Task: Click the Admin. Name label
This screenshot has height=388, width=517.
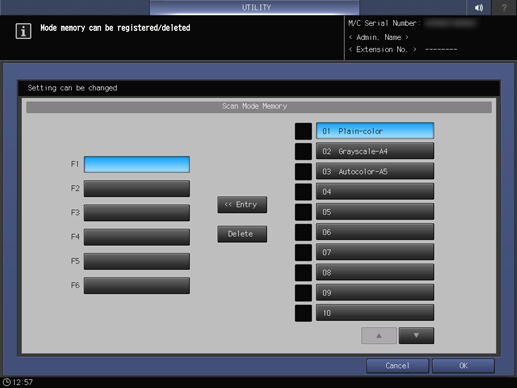Action: (x=378, y=37)
